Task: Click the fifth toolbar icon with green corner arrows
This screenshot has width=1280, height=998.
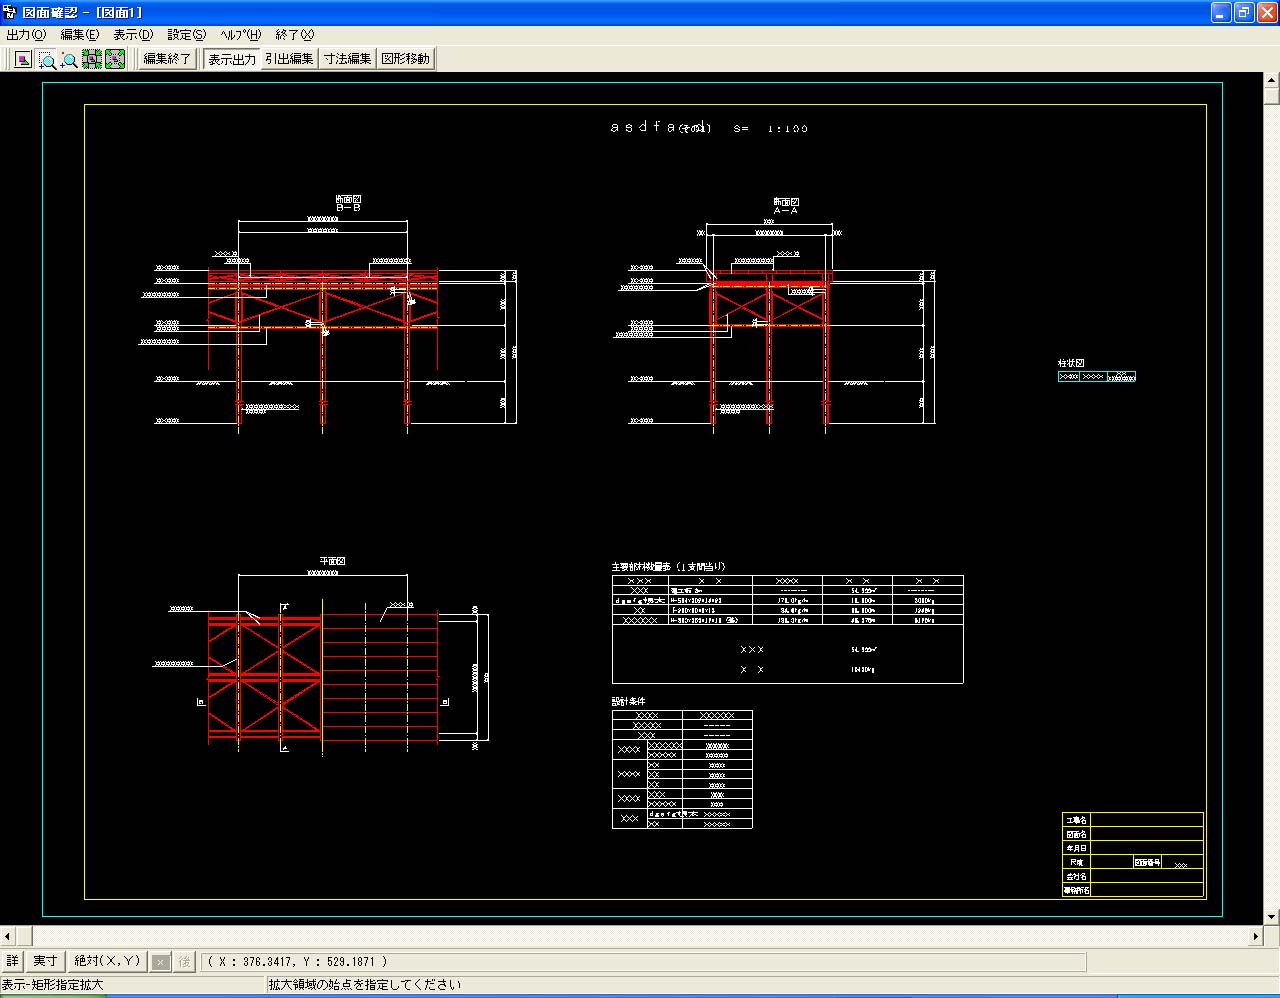Action: point(115,60)
